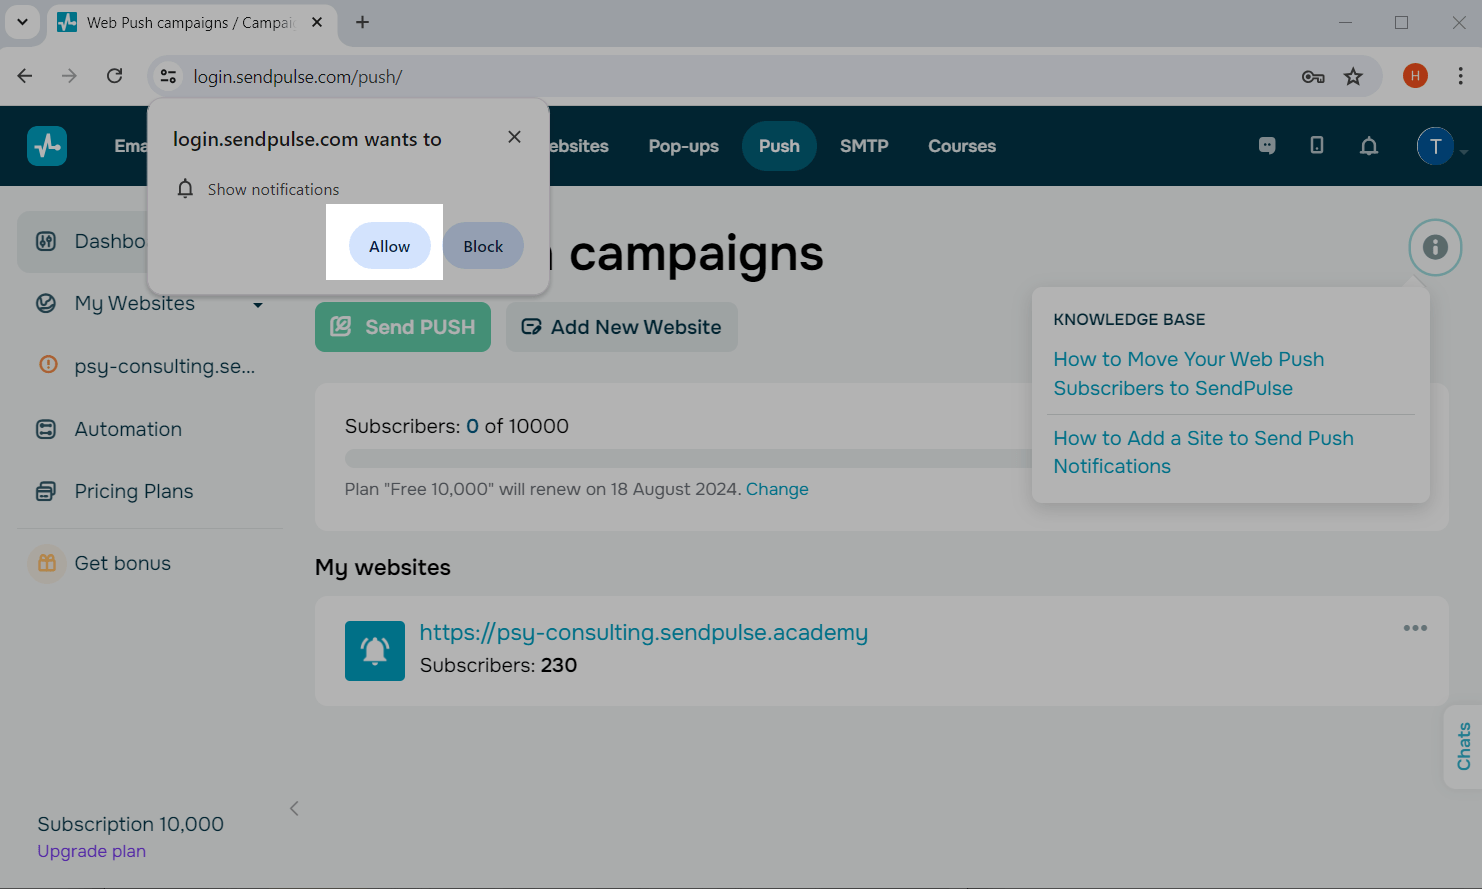Select the Web Push campaigns browser tab
Image resolution: width=1482 pixels, height=889 pixels.
(192, 22)
